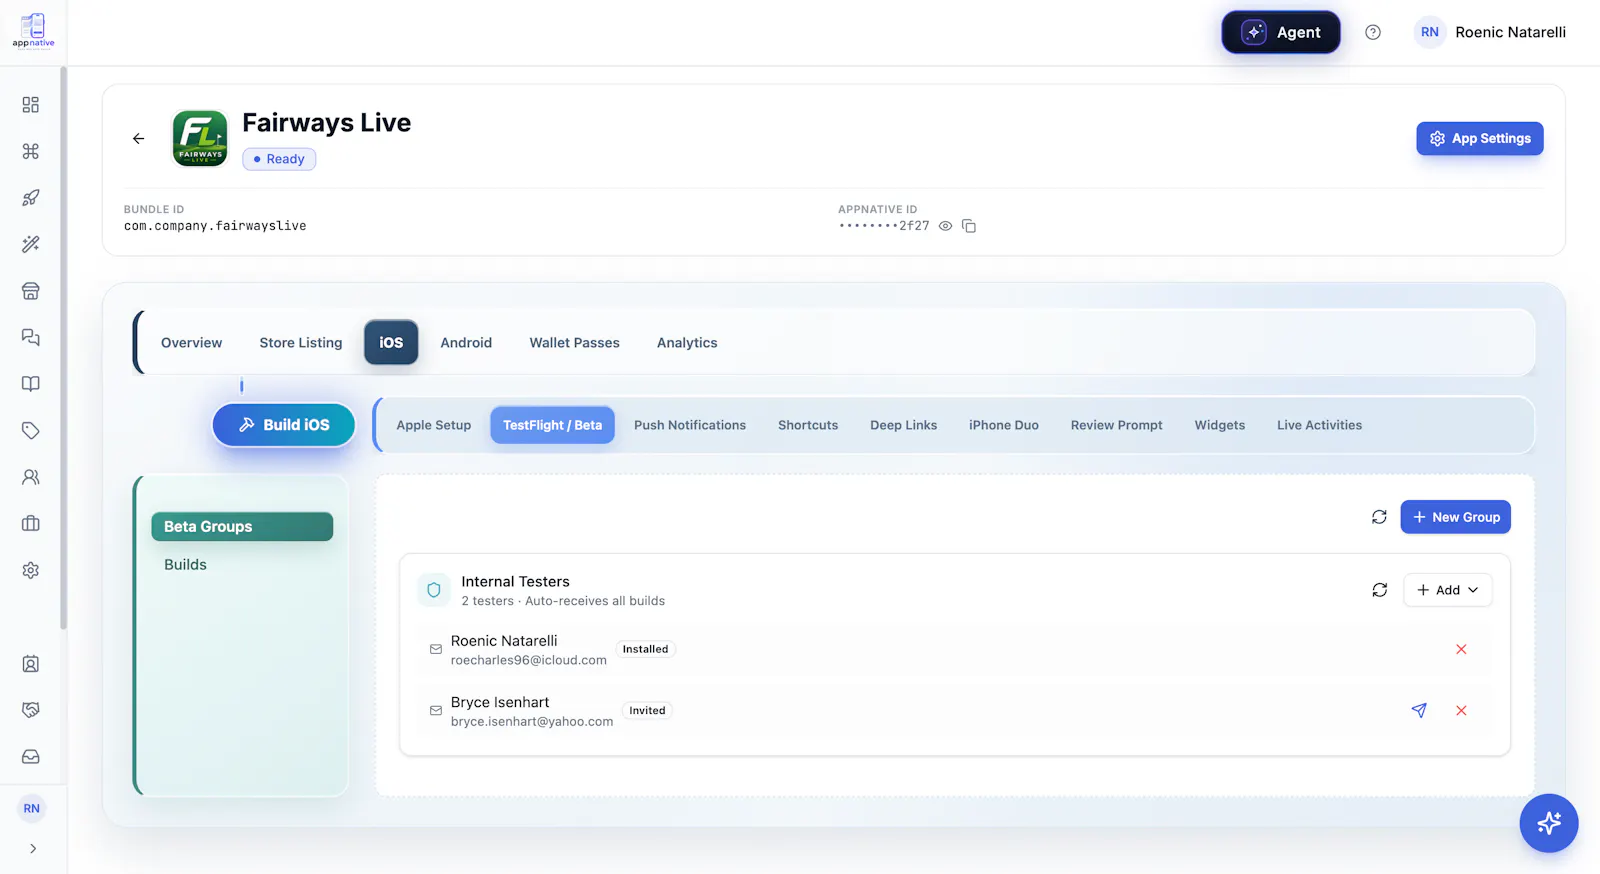Click the contact badge sidebar icon
This screenshot has height=874, width=1600.
(31, 664)
